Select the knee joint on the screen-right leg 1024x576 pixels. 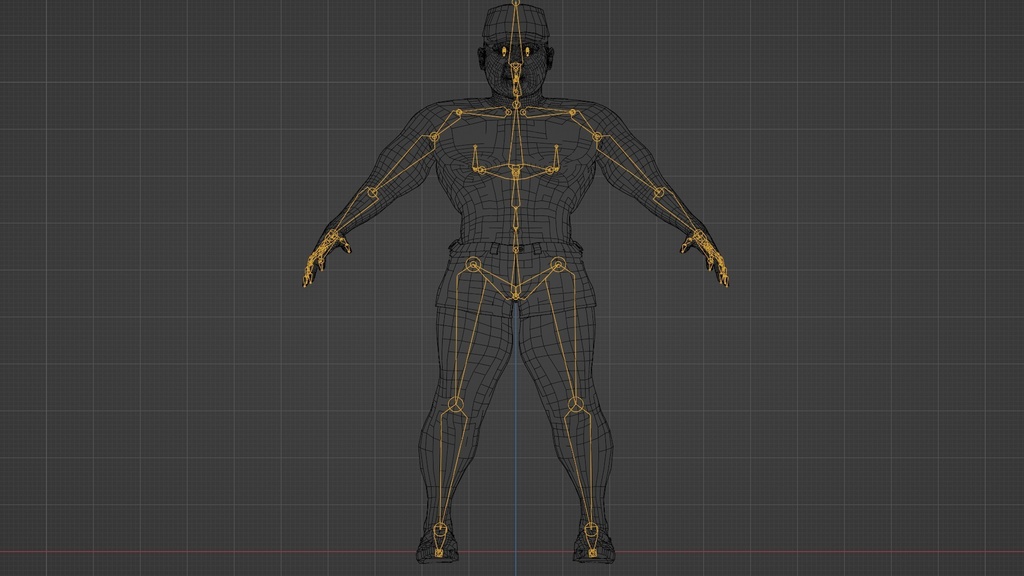click(575, 406)
